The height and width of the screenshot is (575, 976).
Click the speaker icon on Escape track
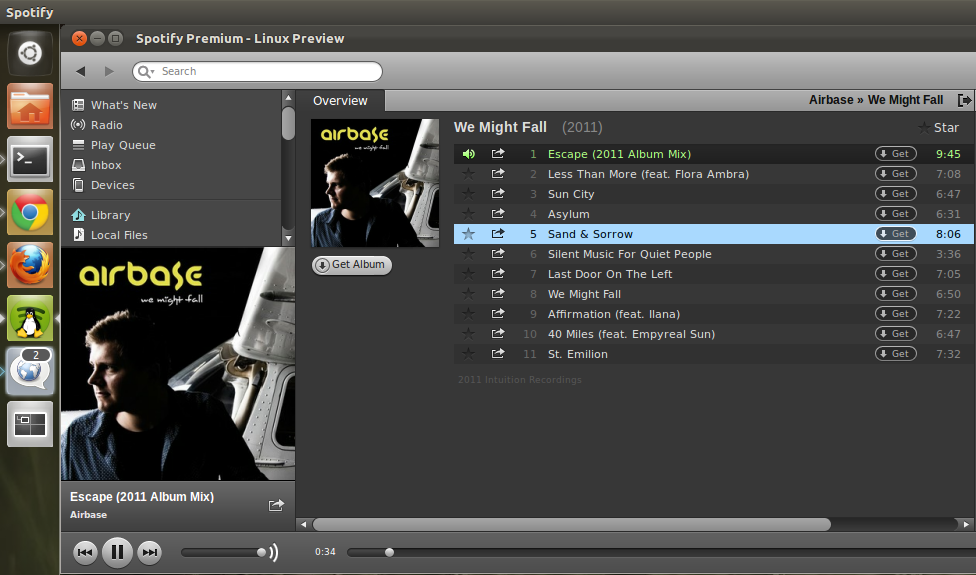pyautogui.click(x=469, y=154)
